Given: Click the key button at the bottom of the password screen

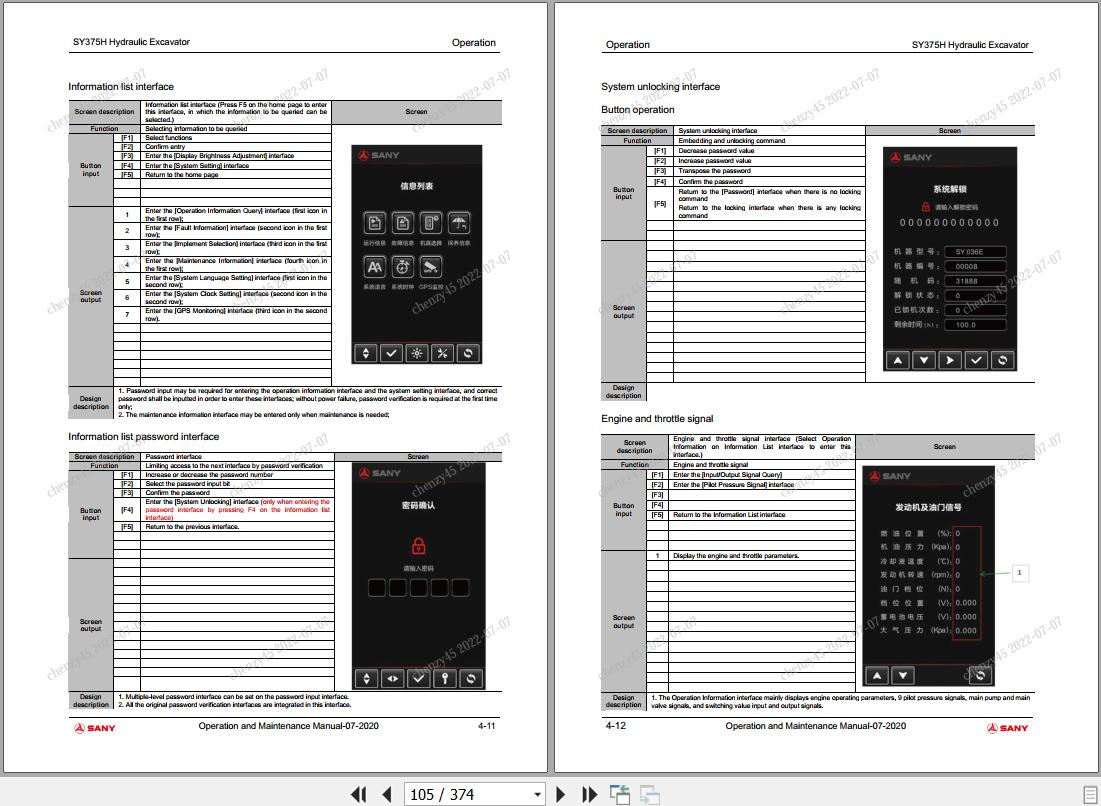Looking at the screenshot, I should 444,678.
